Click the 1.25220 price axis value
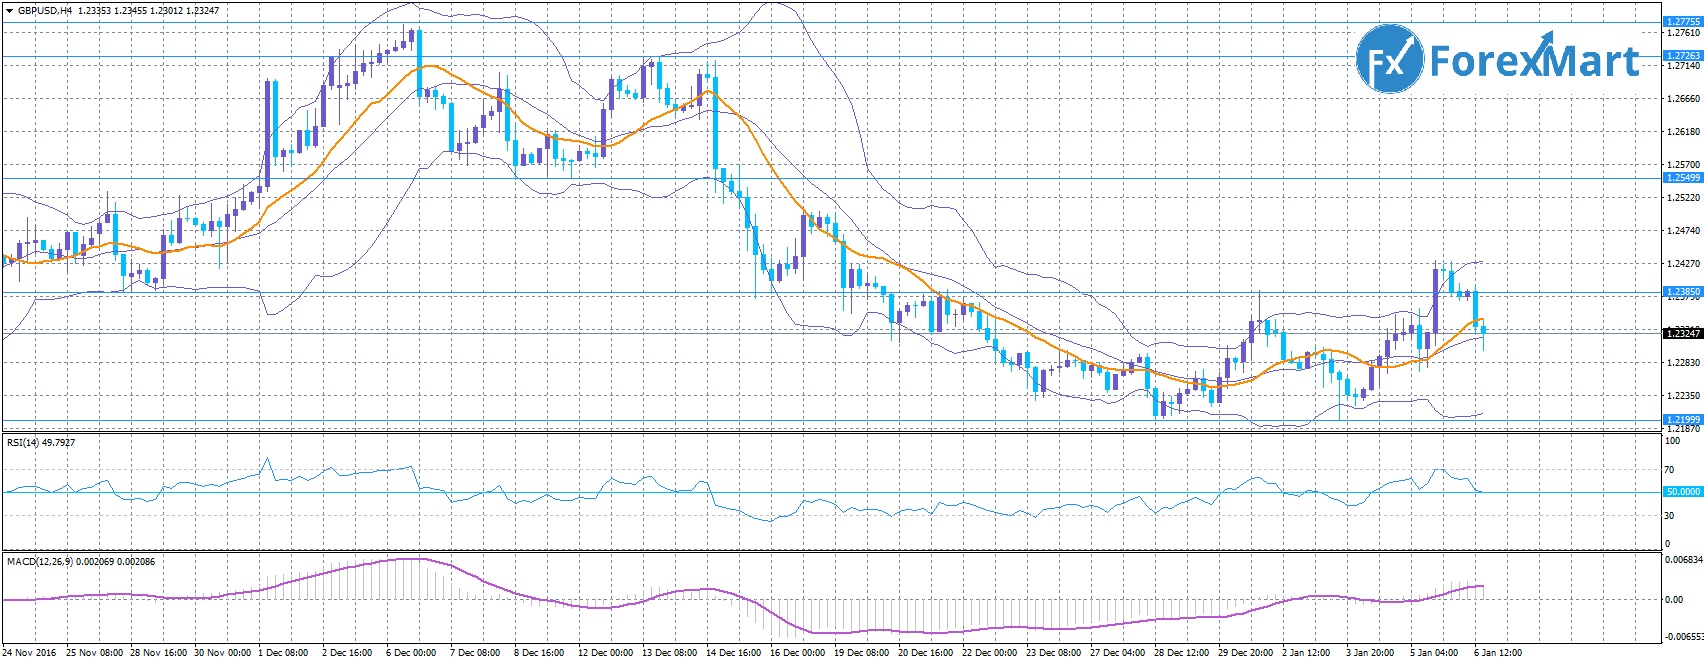The height and width of the screenshot is (664, 1704). click(x=1684, y=198)
